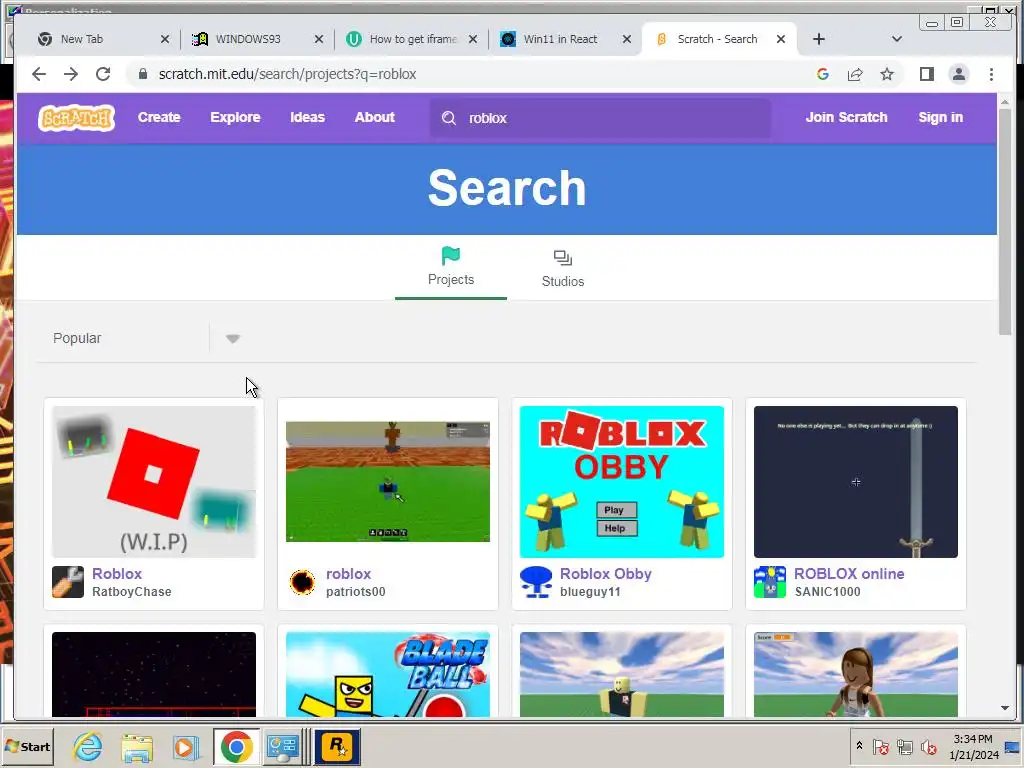Open the Ideas menu link
1024x768 pixels.
(308, 118)
